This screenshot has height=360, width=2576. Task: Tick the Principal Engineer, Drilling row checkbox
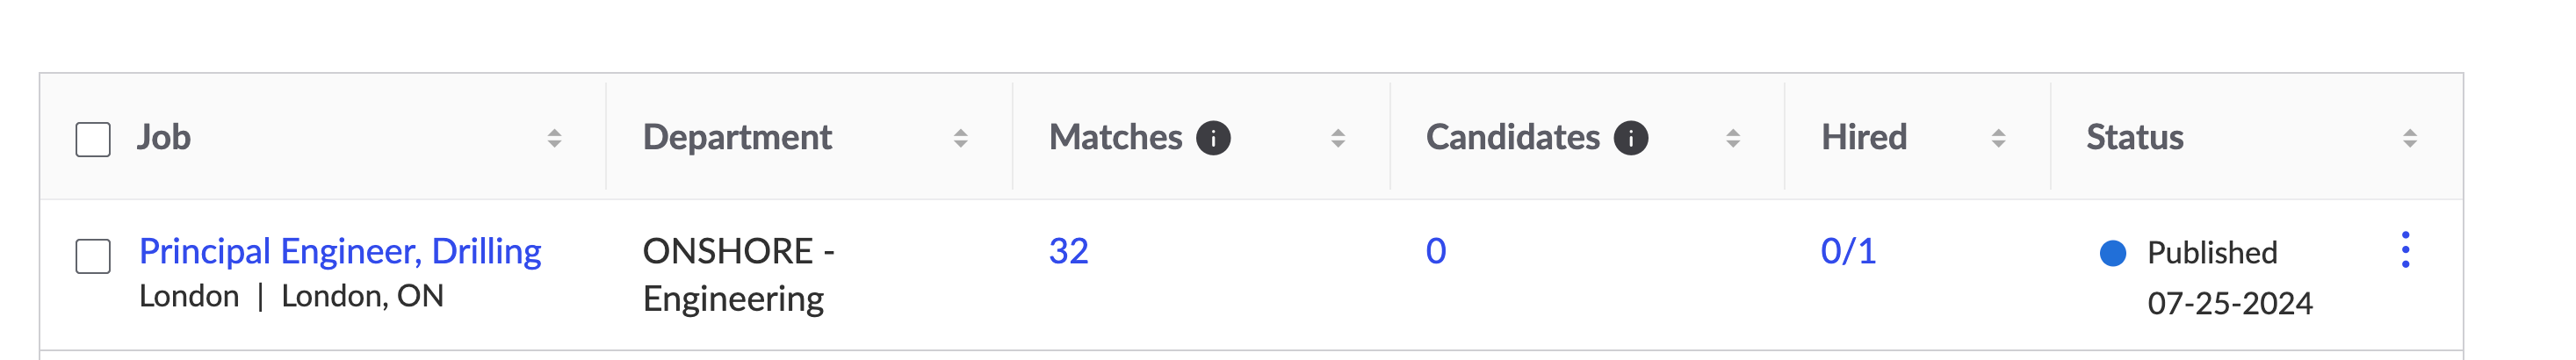coord(93,256)
